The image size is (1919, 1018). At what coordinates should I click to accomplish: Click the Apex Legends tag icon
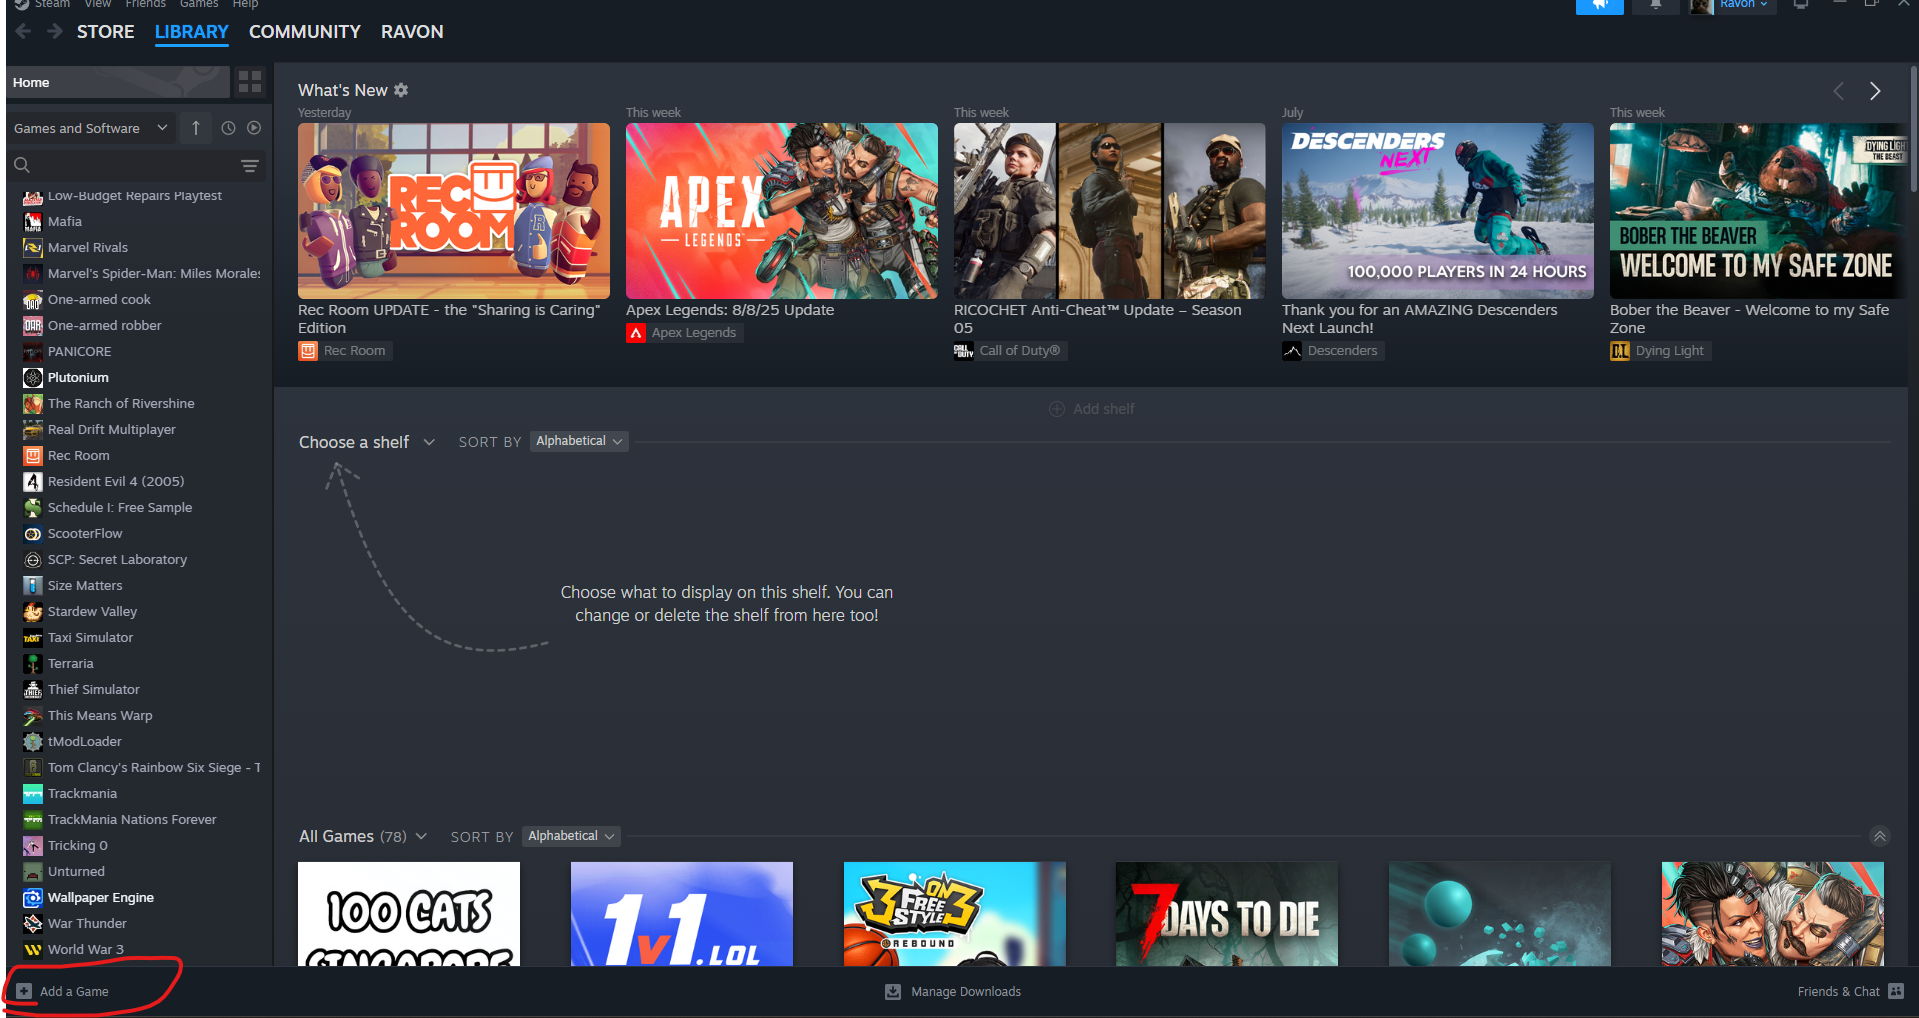point(636,333)
